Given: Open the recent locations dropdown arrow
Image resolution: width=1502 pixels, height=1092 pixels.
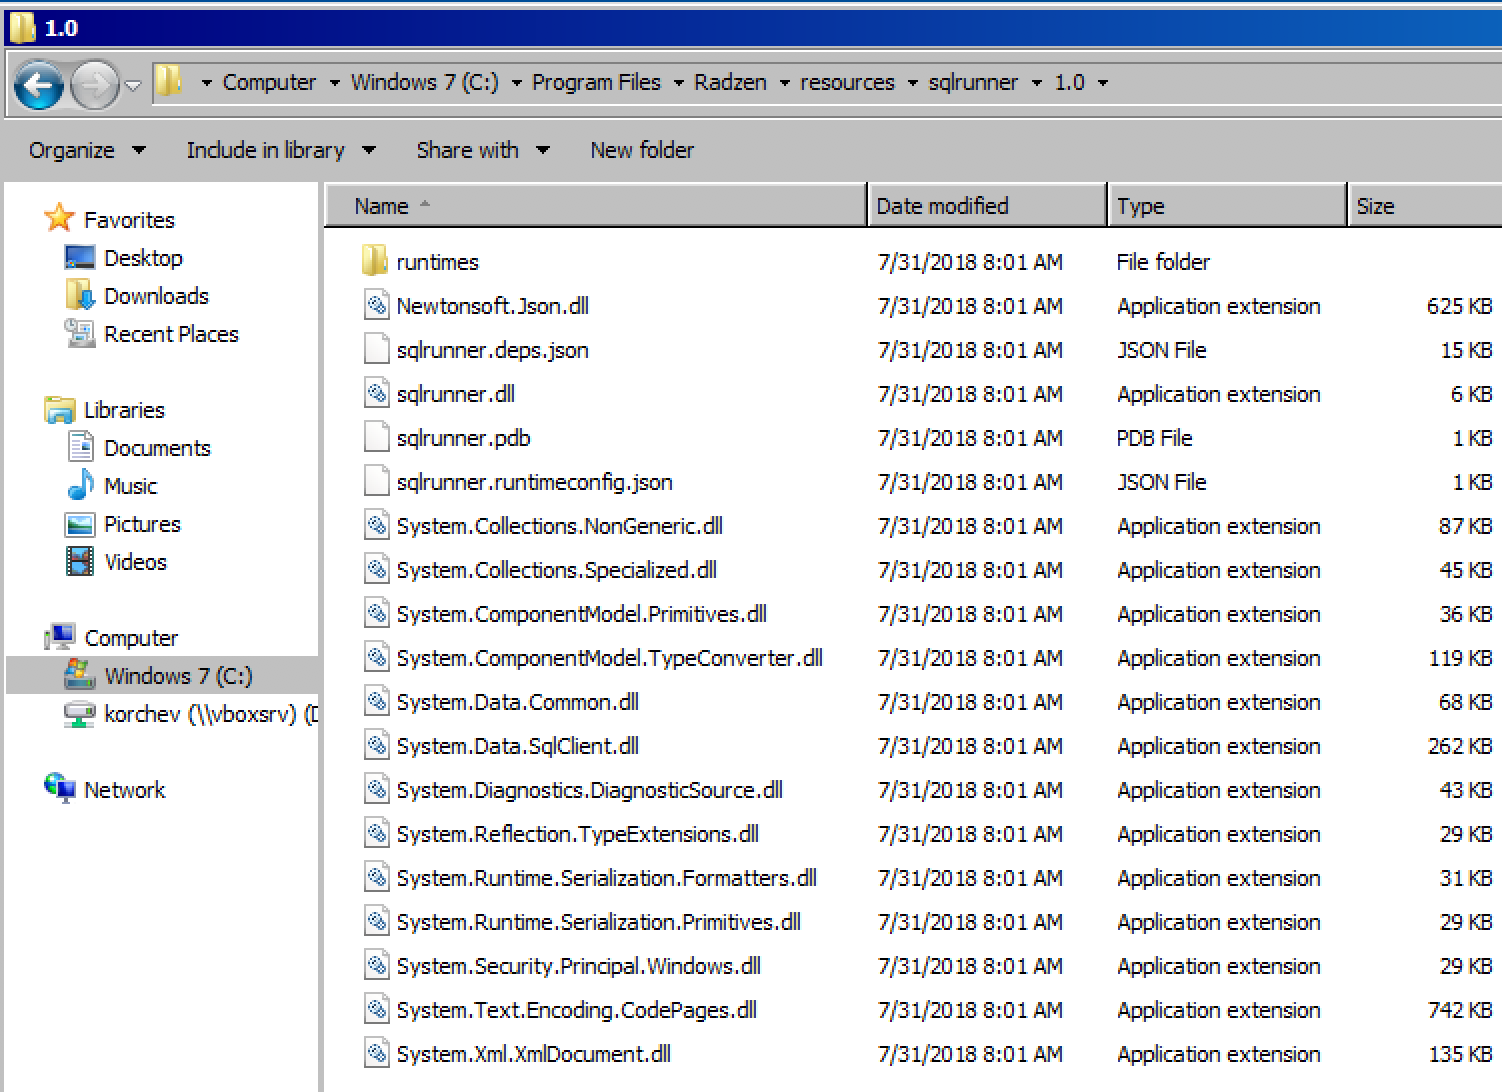Looking at the screenshot, I should coord(133,86).
